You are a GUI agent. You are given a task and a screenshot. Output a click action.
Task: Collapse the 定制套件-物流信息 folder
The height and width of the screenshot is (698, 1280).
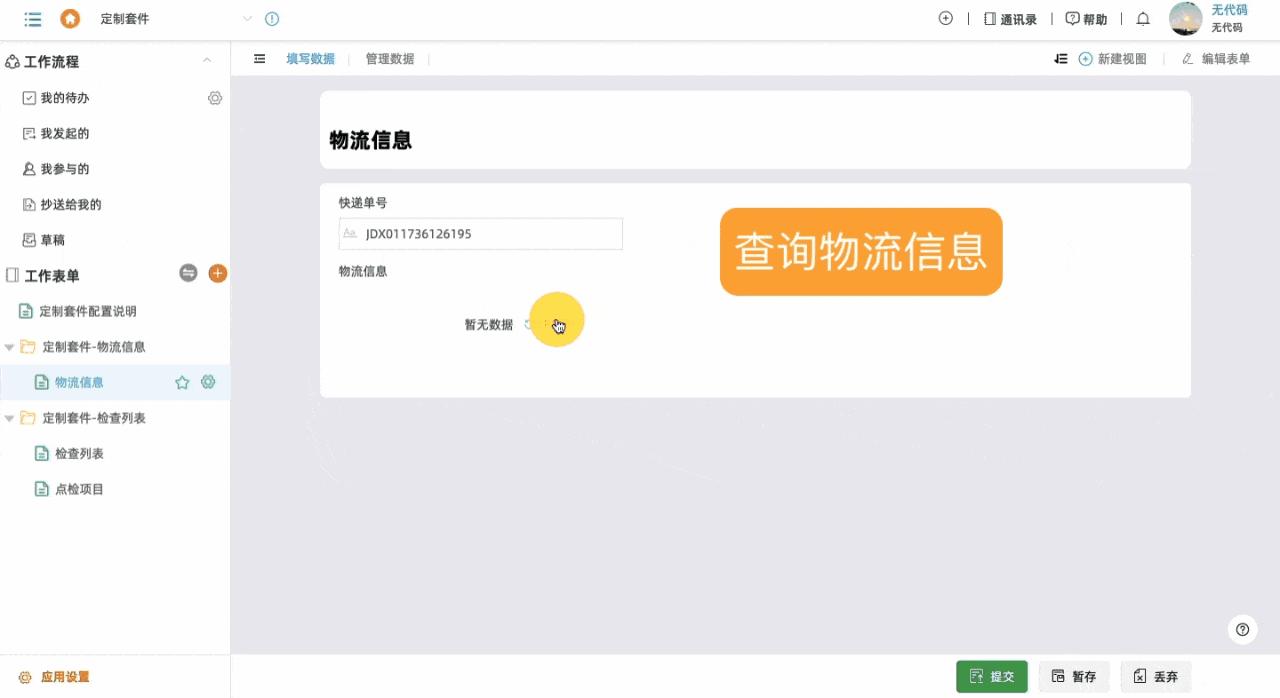pyautogui.click(x=10, y=346)
